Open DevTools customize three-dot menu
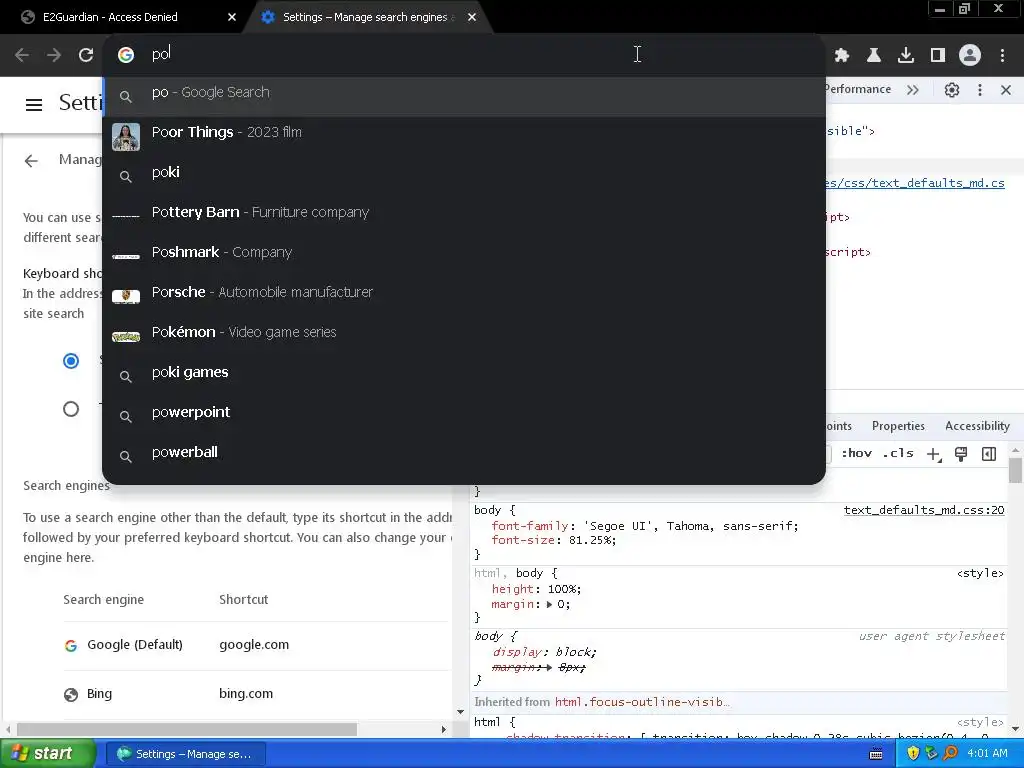Image resolution: width=1024 pixels, height=768 pixels. point(980,90)
